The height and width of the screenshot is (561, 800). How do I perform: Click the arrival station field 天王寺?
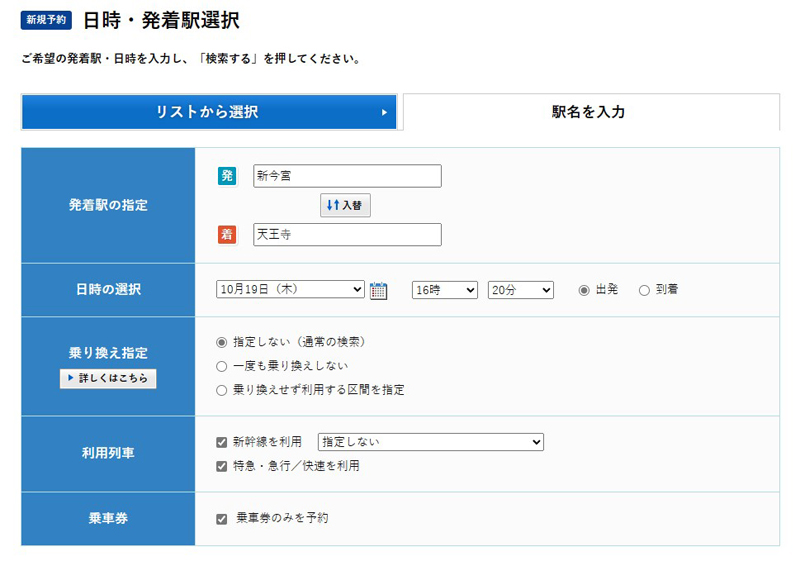point(347,235)
